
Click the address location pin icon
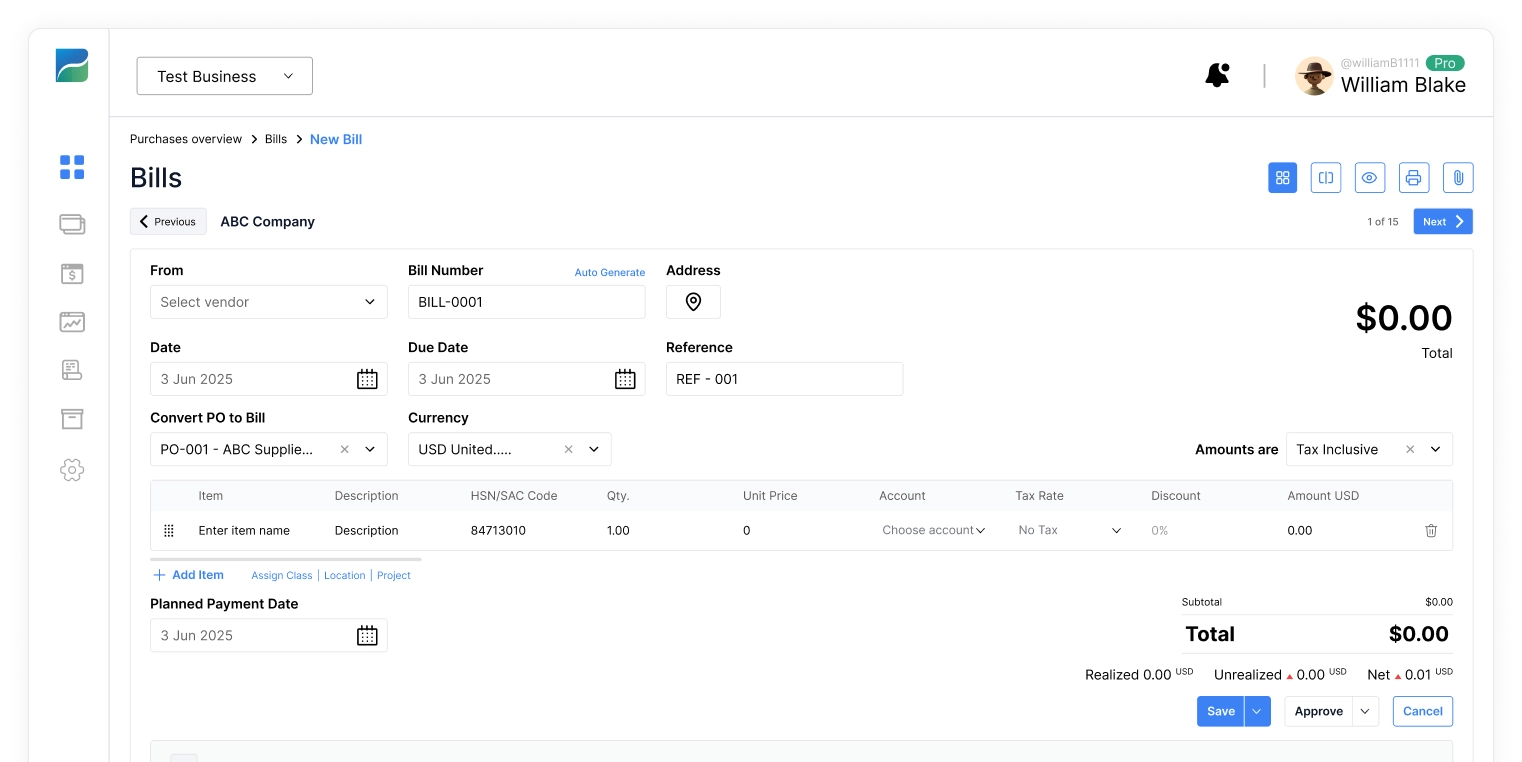coord(693,302)
